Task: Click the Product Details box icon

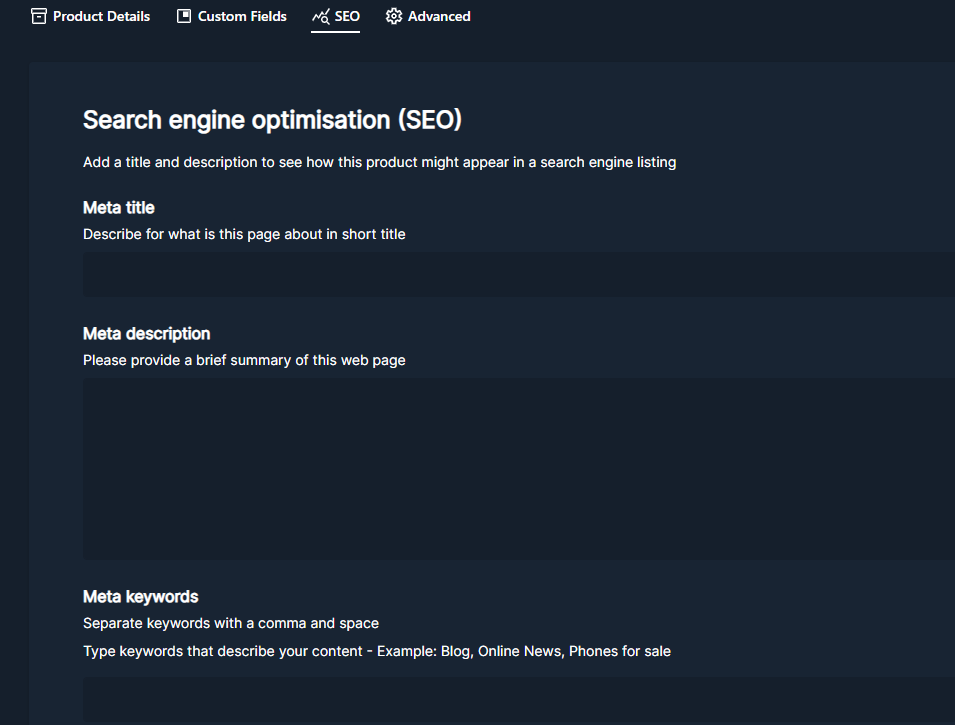Action: point(39,16)
